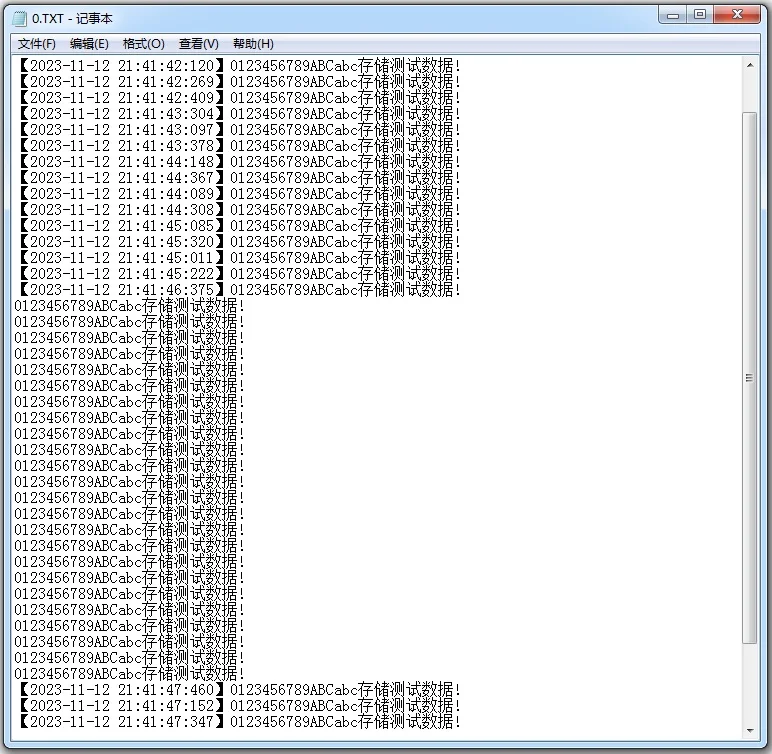Click the line with timestamp 21:41:43:304

(x=239, y=113)
